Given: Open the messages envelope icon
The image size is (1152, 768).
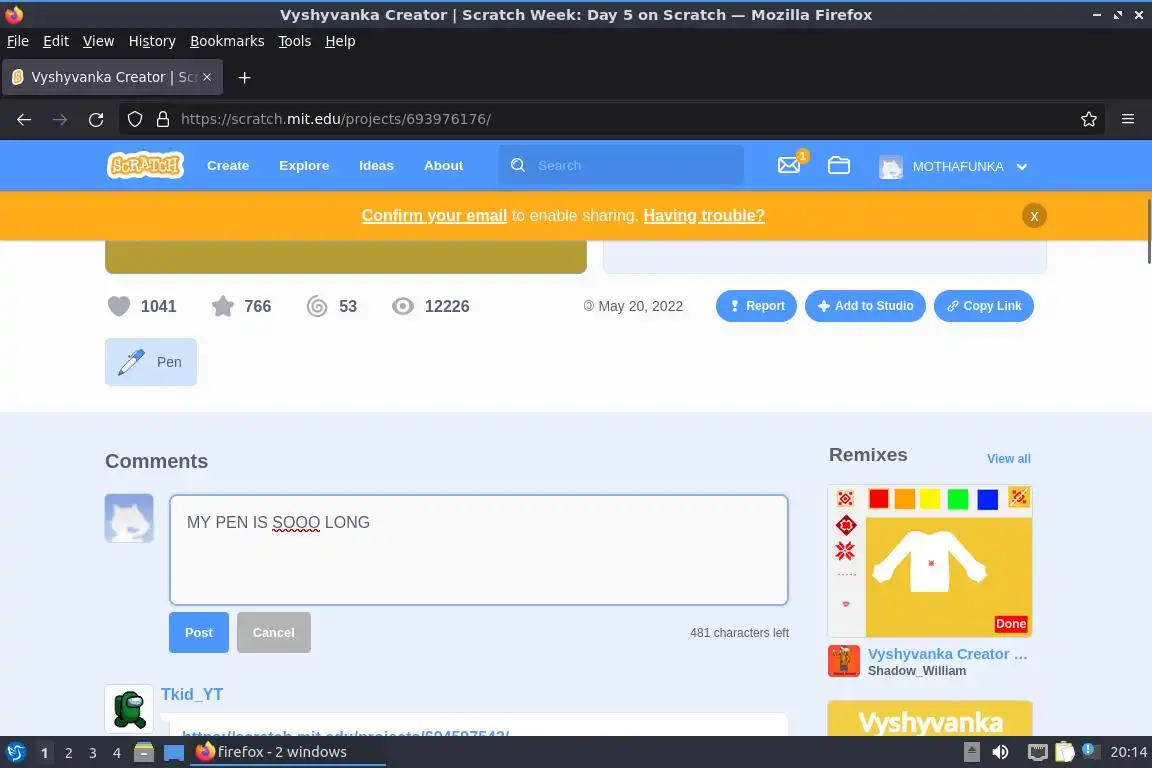Looking at the screenshot, I should (x=789, y=165).
